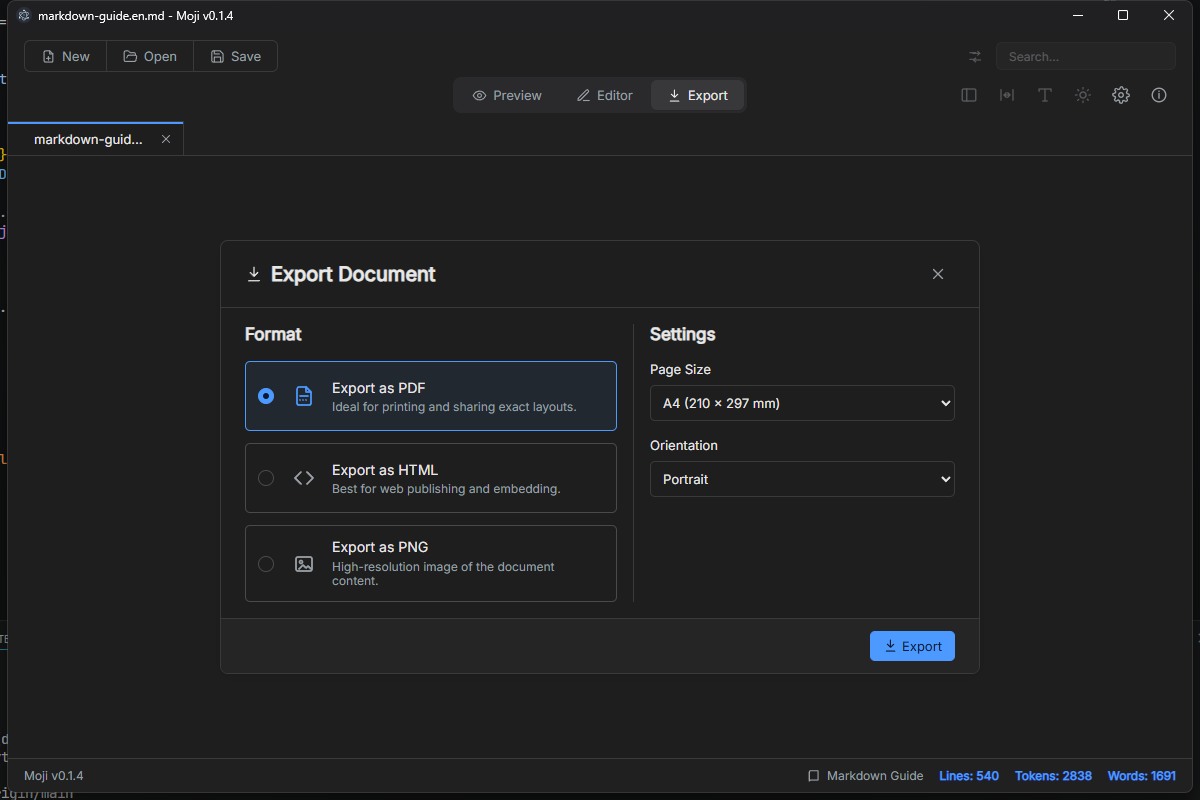Click the download icon beside Export Document title
The width and height of the screenshot is (1200, 800).
pos(254,274)
